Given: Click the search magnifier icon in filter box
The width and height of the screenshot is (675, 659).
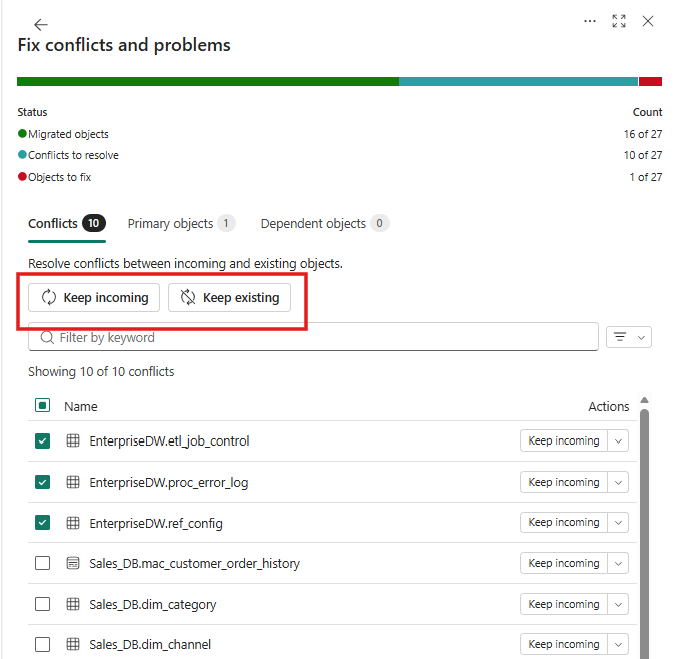Looking at the screenshot, I should [47, 337].
